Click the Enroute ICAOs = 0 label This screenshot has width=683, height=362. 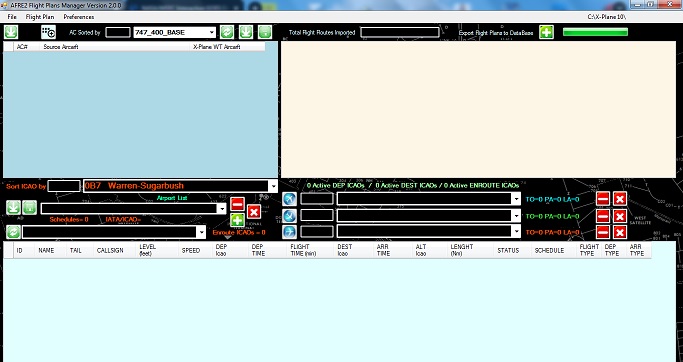coord(239,233)
